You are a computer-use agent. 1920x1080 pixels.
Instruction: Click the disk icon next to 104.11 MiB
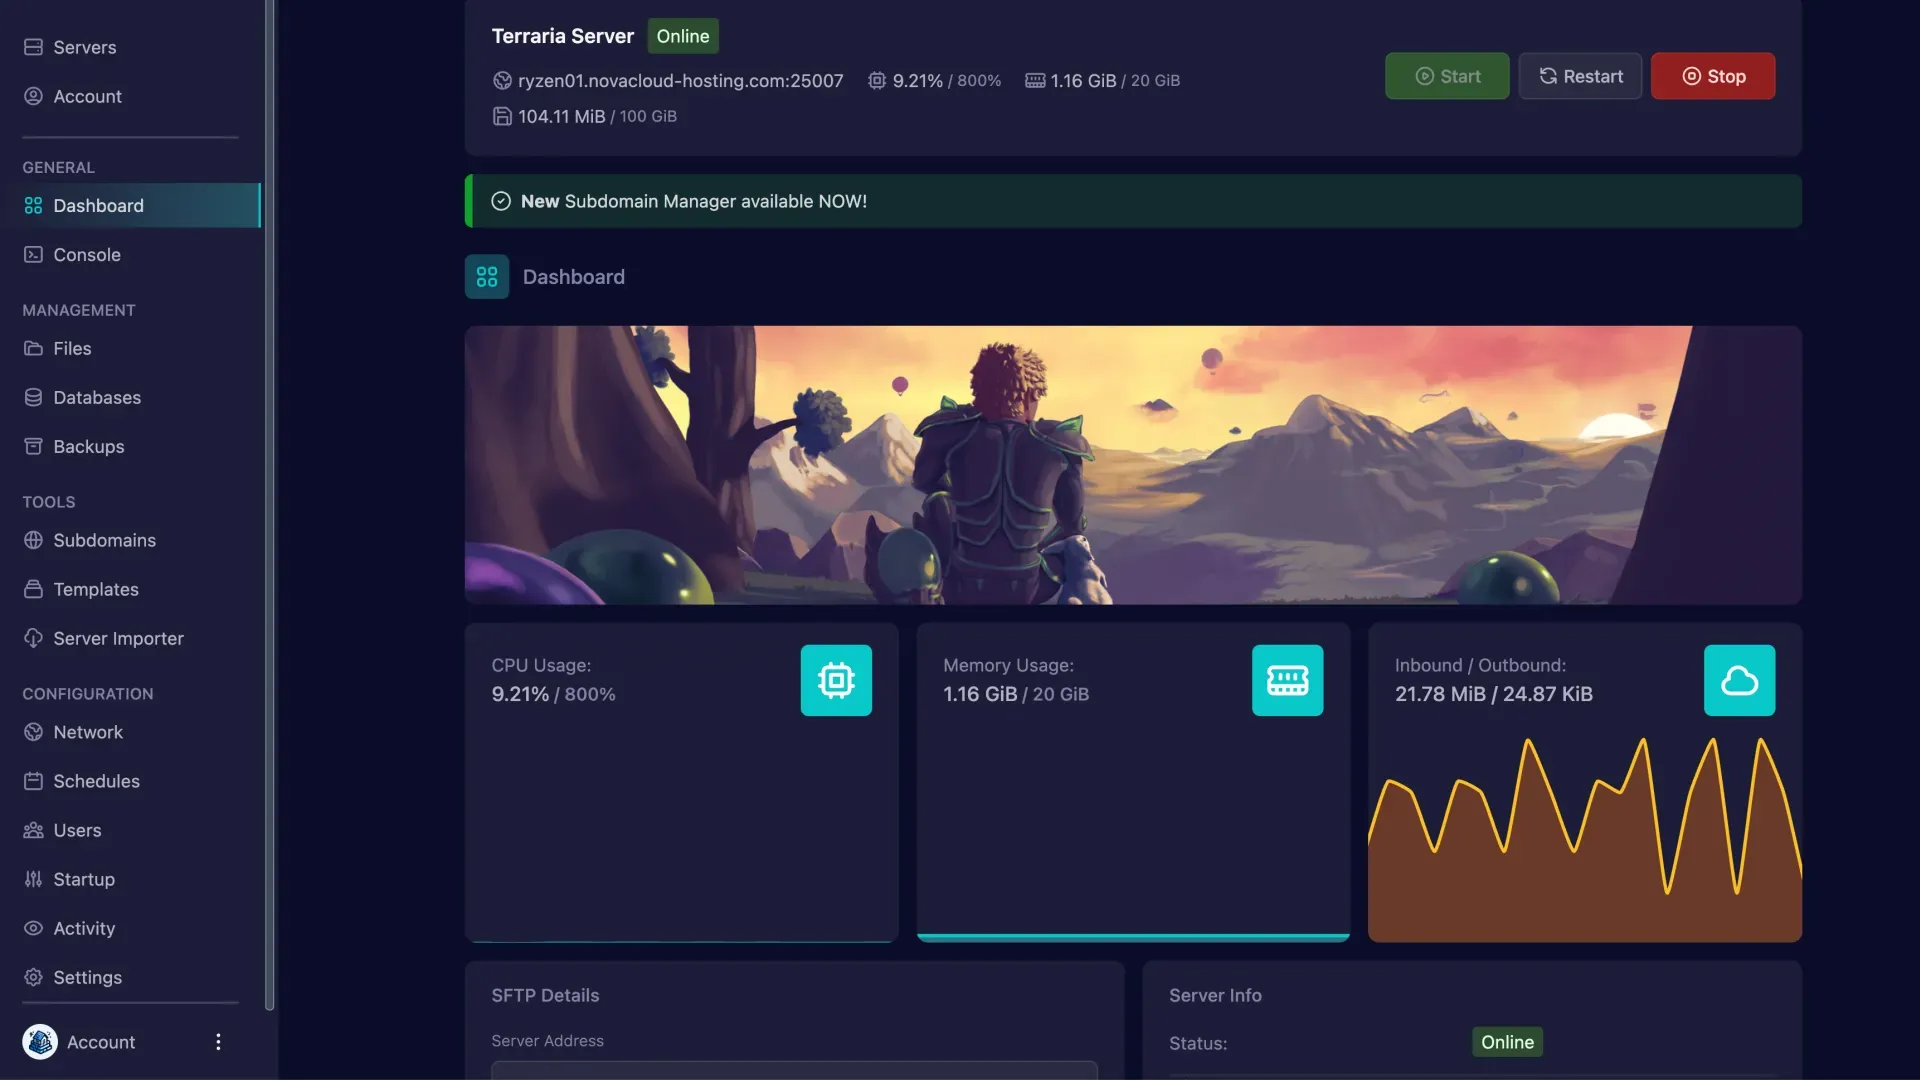(x=502, y=116)
